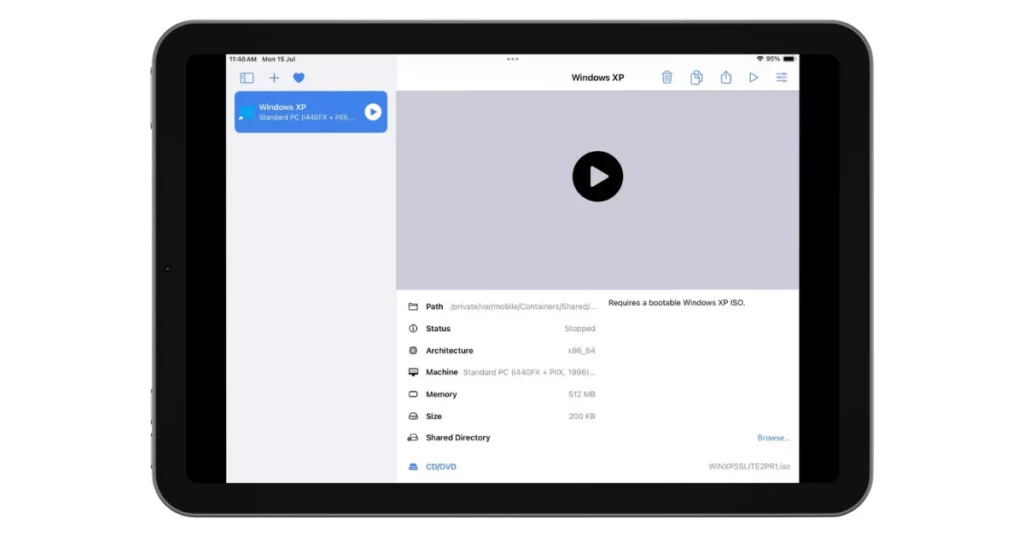Click the 512 MB memory value
This screenshot has height=536, width=1024.
[x=582, y=394]
